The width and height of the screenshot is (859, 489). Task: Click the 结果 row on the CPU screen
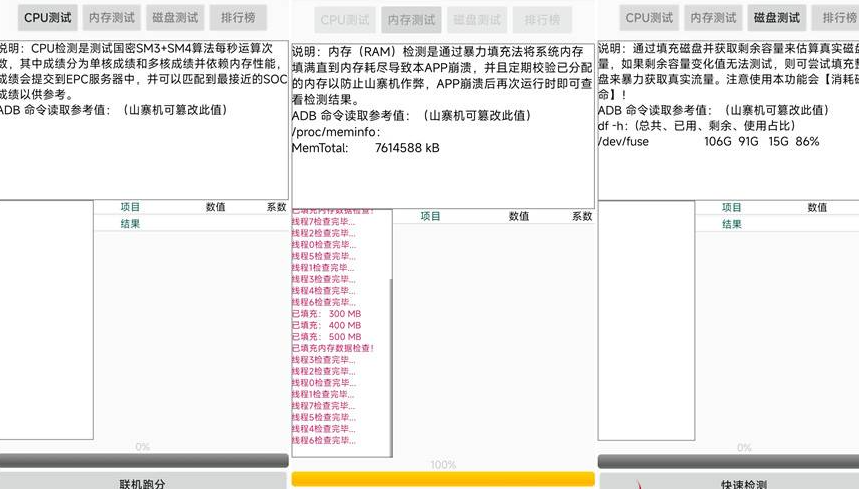click(192, 223)
